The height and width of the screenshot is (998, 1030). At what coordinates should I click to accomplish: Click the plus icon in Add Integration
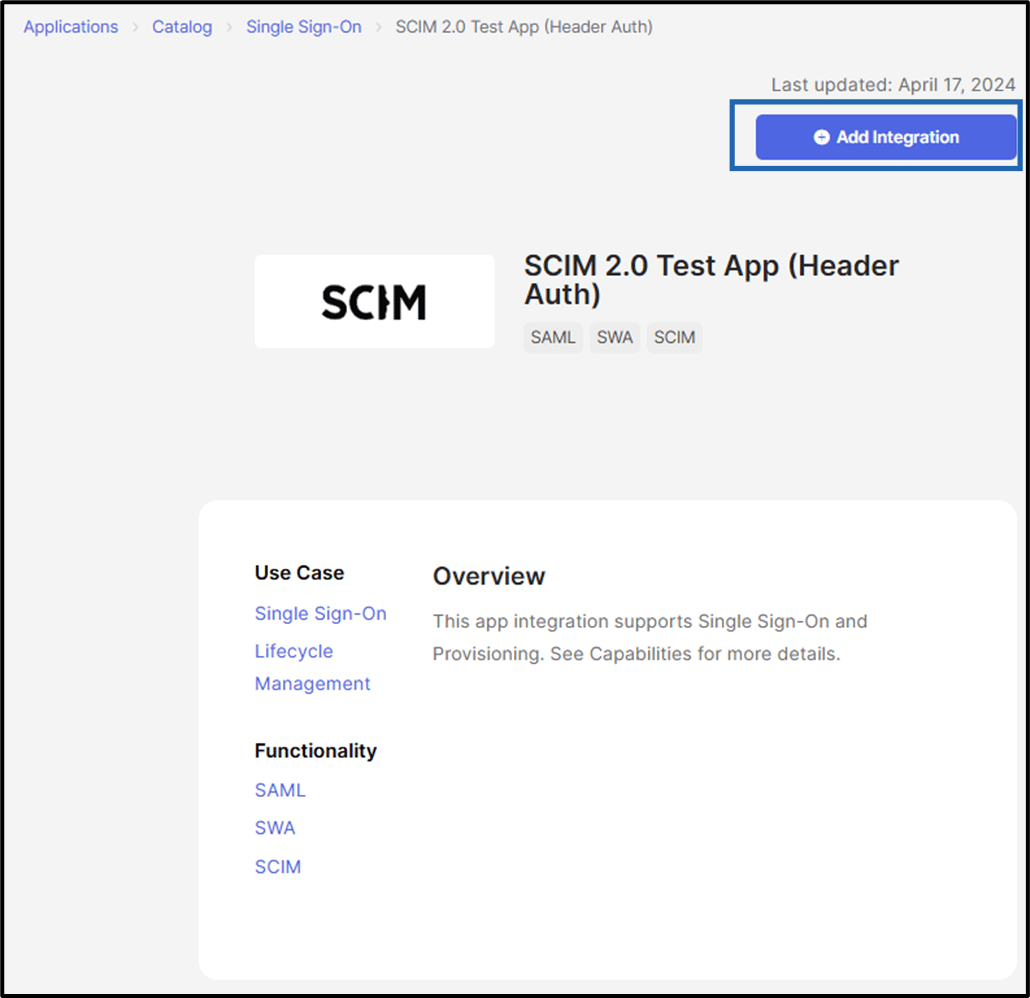coord(821,137)
